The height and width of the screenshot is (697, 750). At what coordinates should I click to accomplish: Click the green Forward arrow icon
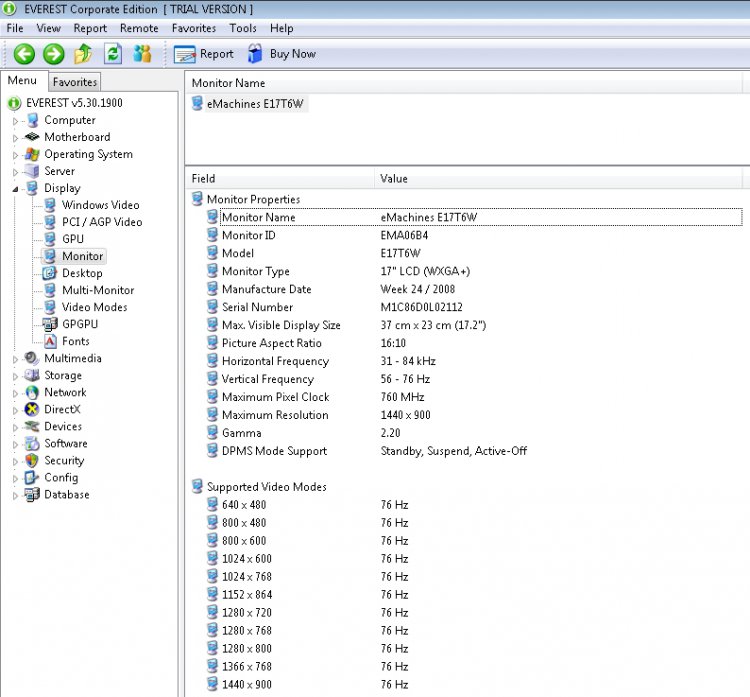54,54
